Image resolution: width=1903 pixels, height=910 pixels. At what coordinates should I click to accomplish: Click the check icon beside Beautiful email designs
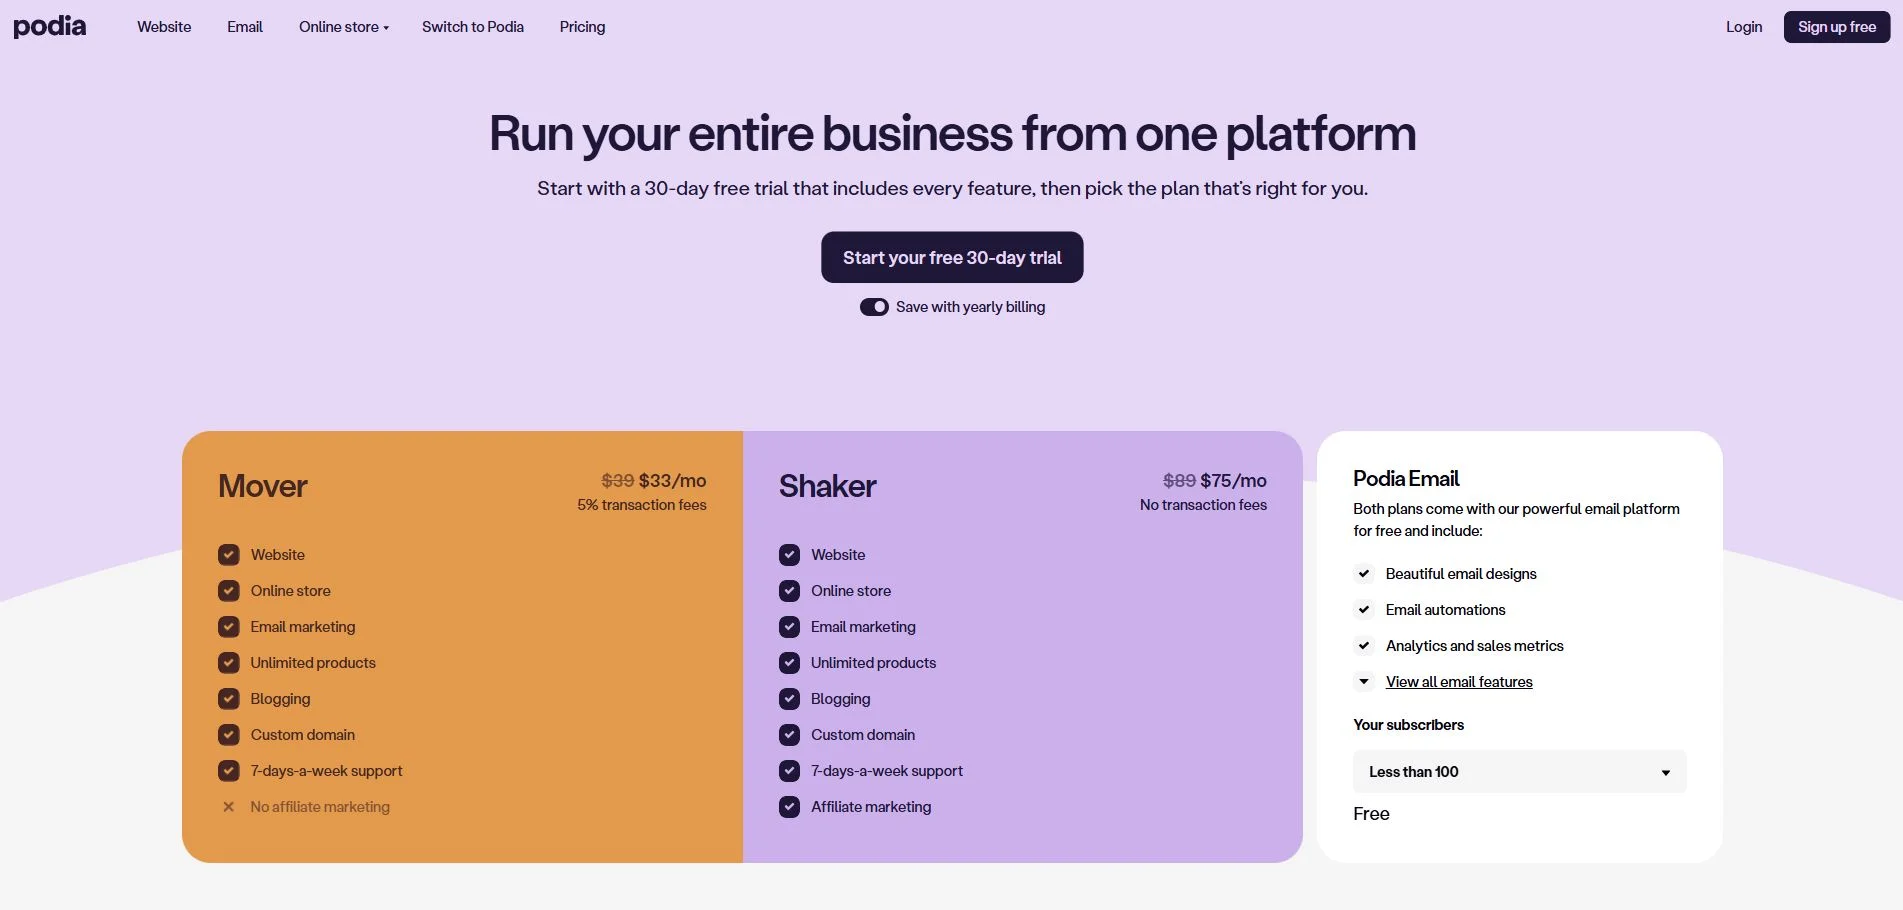(x=1364, y=574)
